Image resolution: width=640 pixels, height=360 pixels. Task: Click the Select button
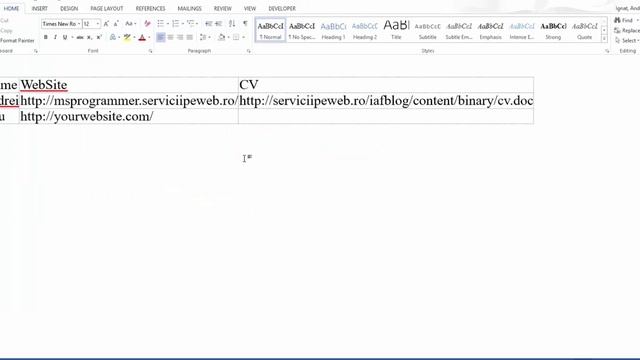(x=627, y=40)
